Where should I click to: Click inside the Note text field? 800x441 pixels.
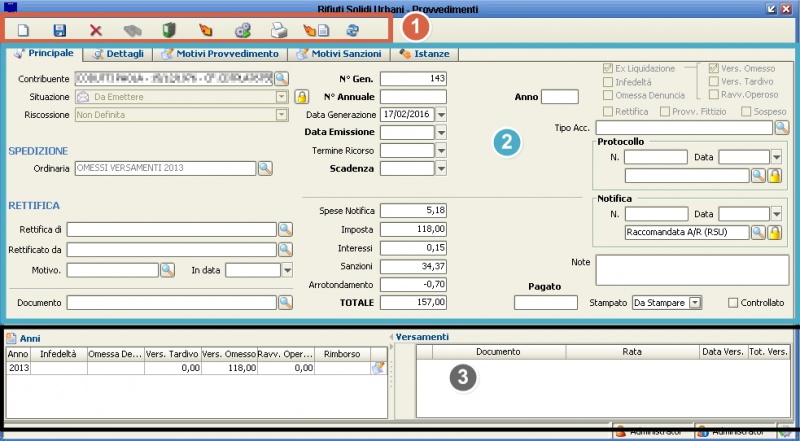[x=692, y=270]
